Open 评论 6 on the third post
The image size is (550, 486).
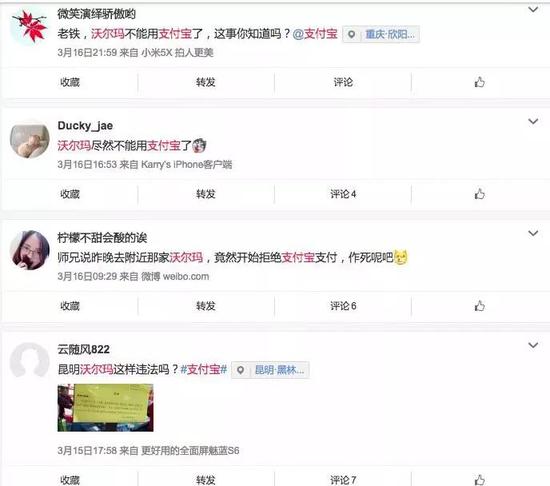point(343,306)
